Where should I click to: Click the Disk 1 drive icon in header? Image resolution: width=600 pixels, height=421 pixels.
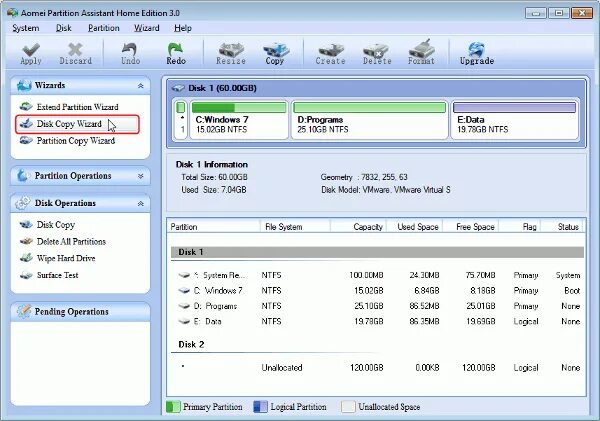[178, 88]
